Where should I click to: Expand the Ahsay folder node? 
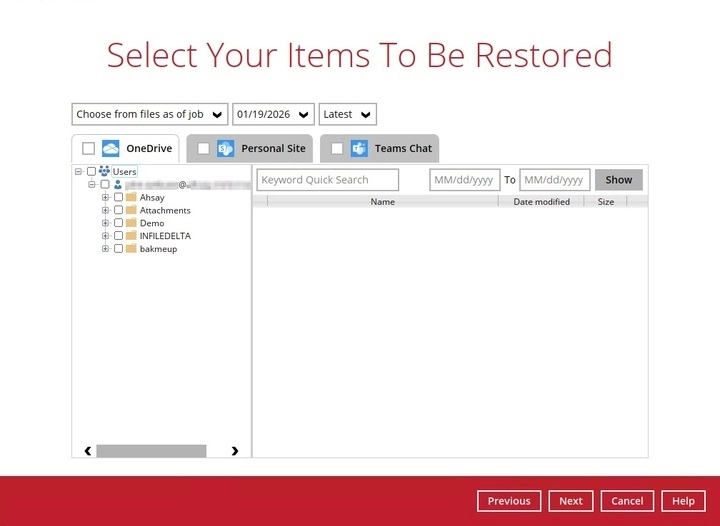coord(105,197)
